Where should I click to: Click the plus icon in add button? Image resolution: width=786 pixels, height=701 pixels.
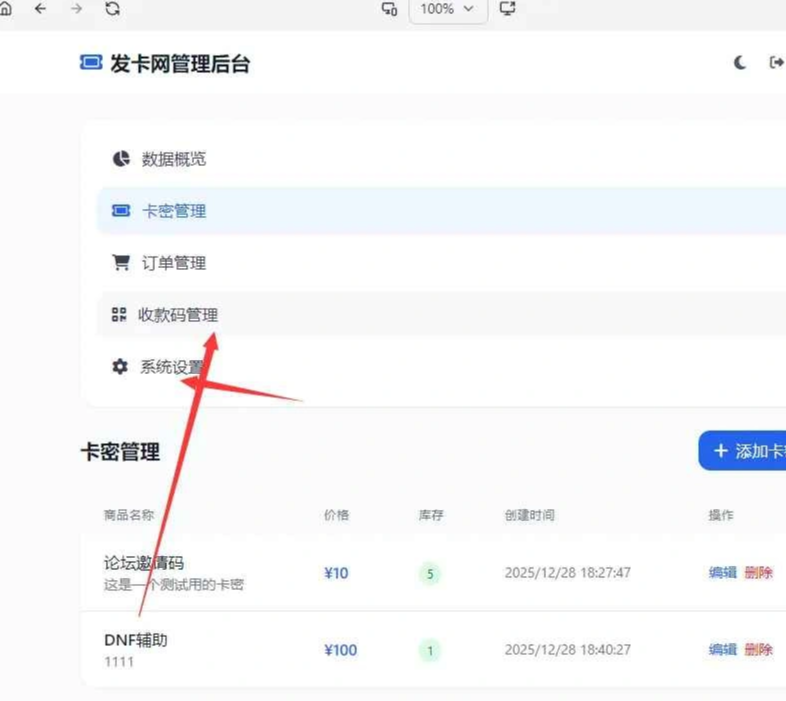721,451
